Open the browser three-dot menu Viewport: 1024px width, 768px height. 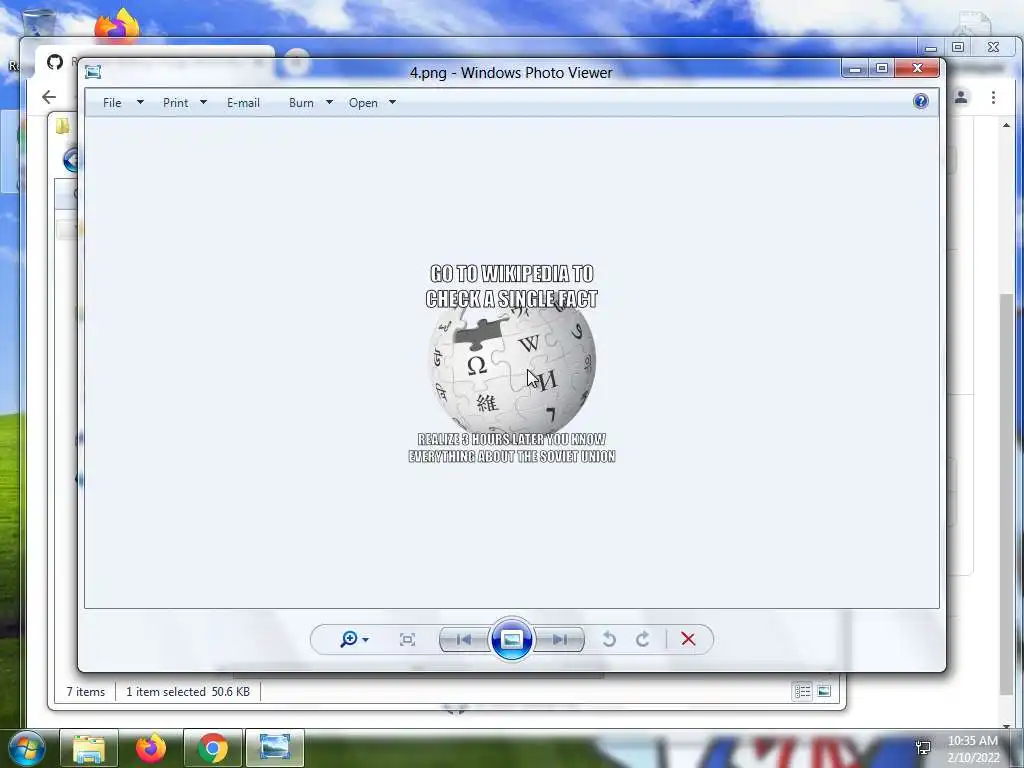tap(993, 97)
